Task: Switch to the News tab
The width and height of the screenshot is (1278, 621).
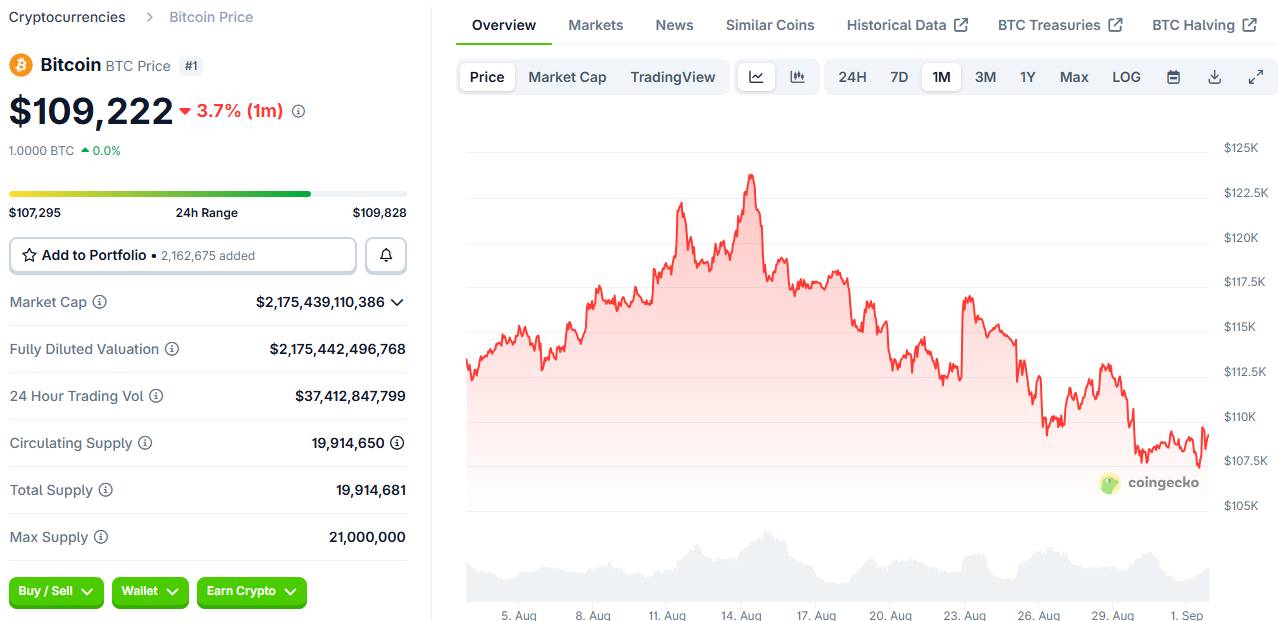Action: 675,25
